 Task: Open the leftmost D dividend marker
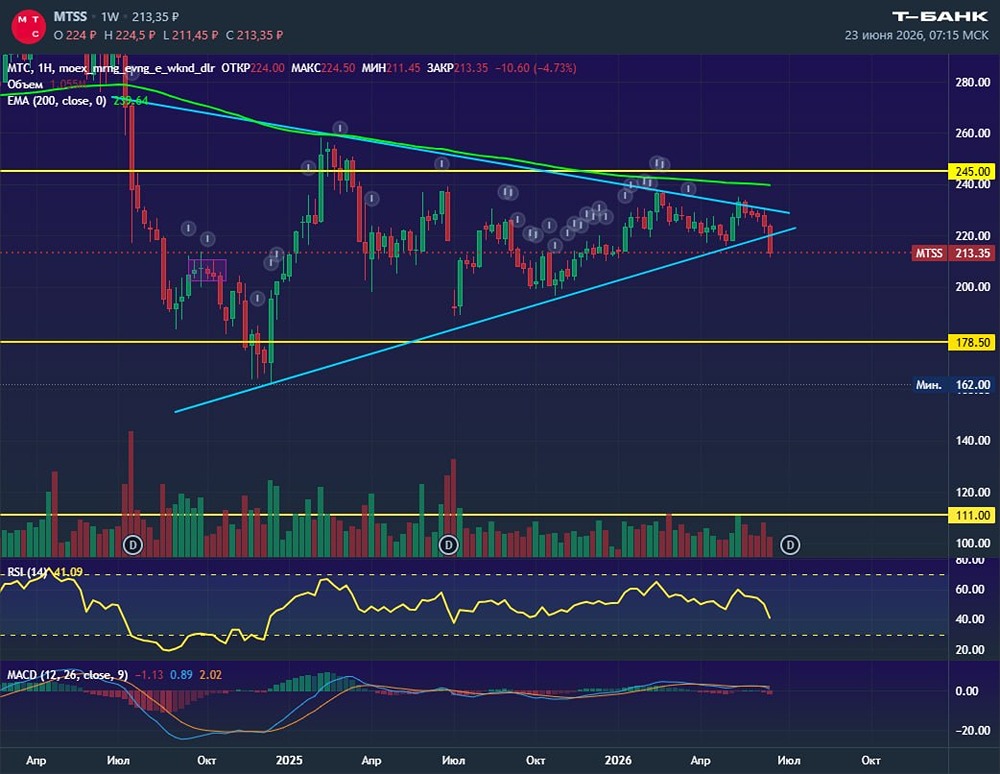(x=133, y=545)
